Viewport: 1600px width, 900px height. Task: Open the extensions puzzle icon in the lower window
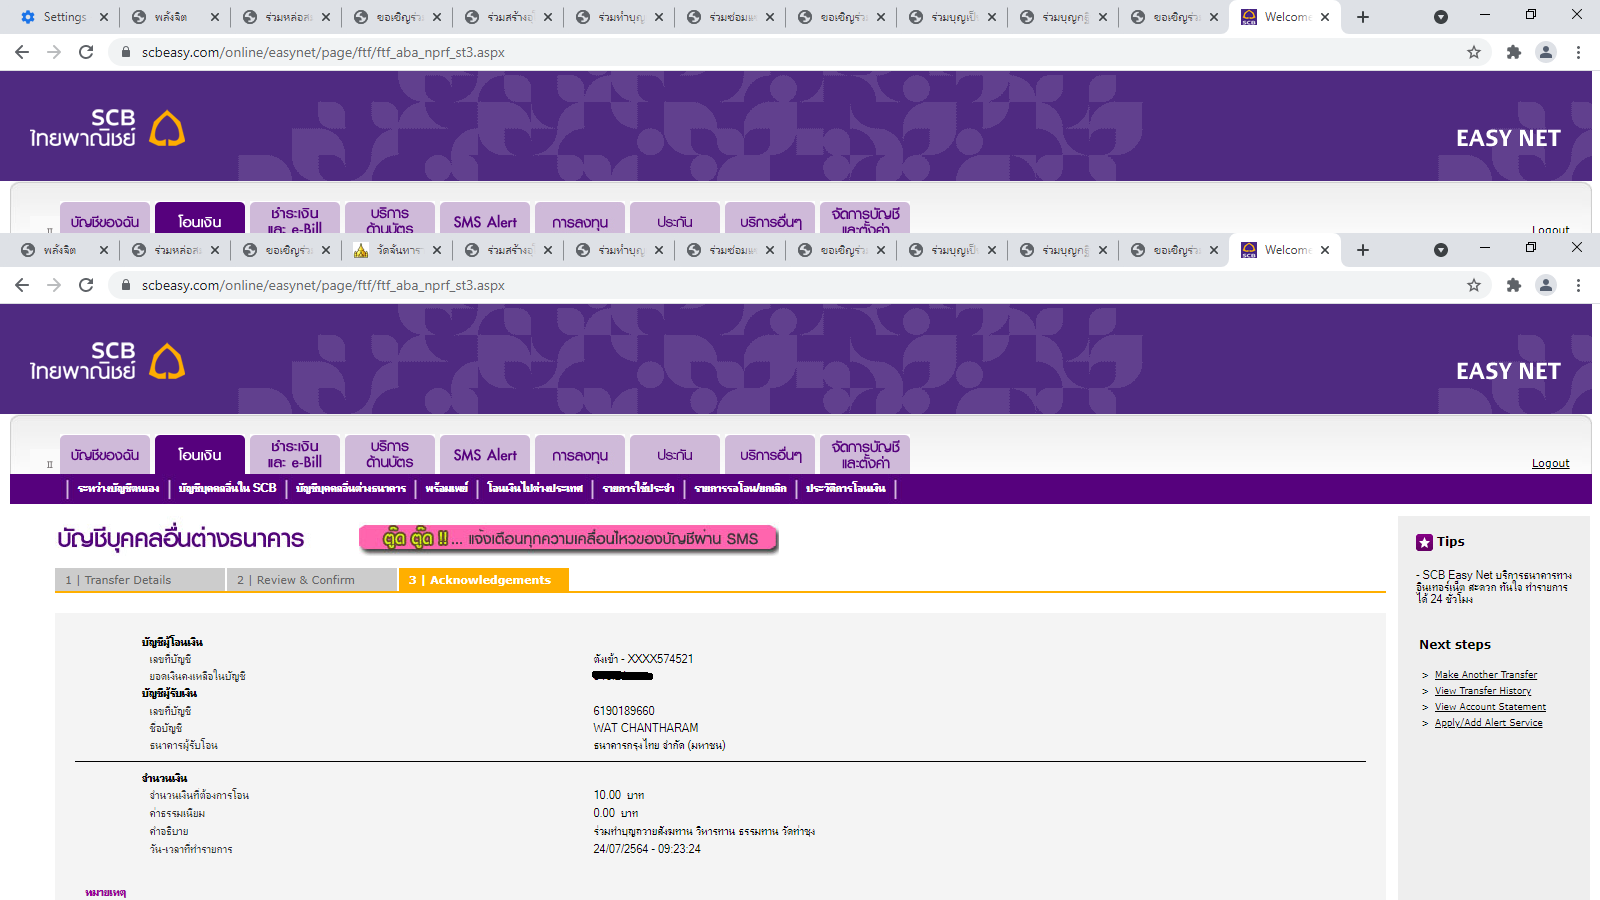[1514, 285]
